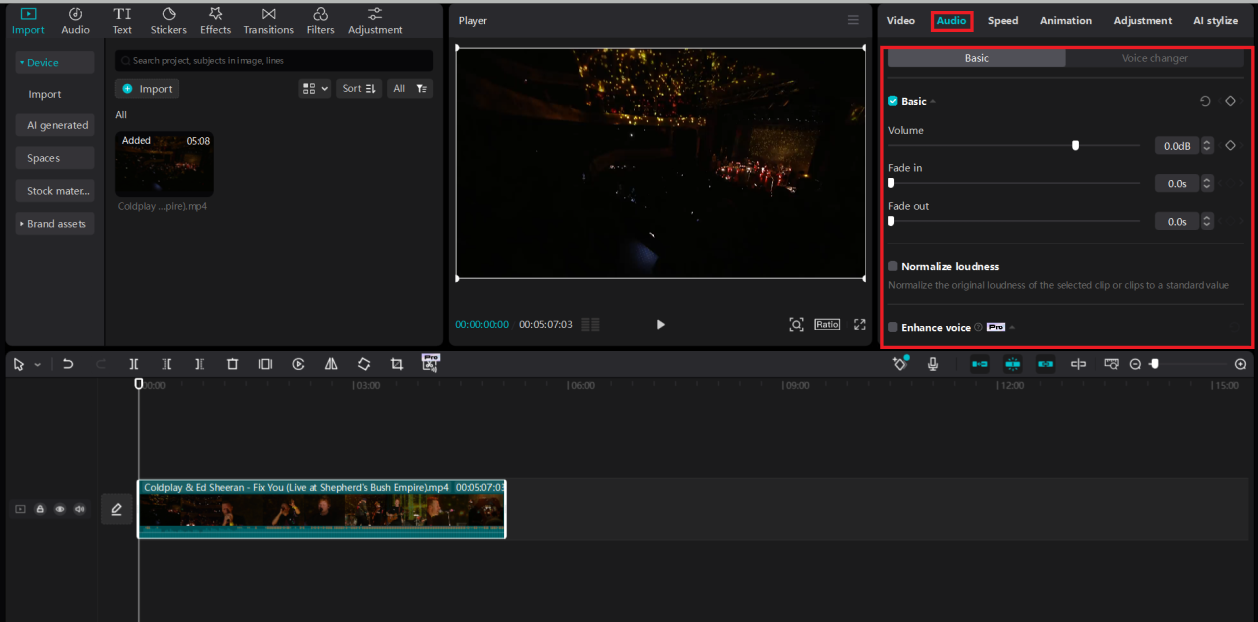This screenshot has height=622, width=1258.
Task: Click the Volume dB stepper arrows
Action: tap(1207, 146)
